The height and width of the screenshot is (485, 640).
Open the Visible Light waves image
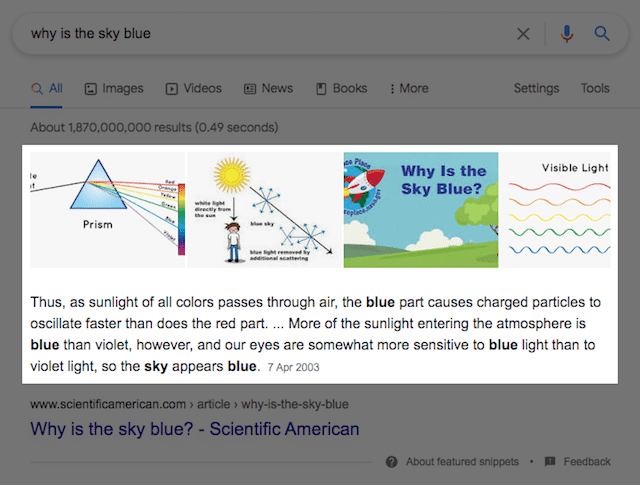click(x=558, y=209)
